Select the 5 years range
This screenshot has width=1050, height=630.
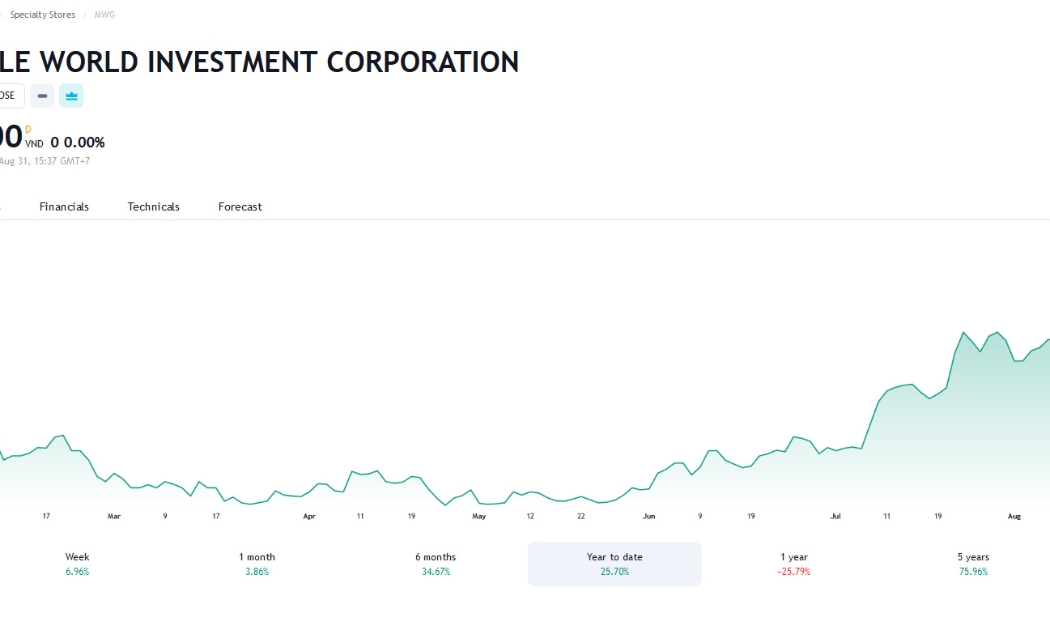pyautogui.click(x=973, y=564)
